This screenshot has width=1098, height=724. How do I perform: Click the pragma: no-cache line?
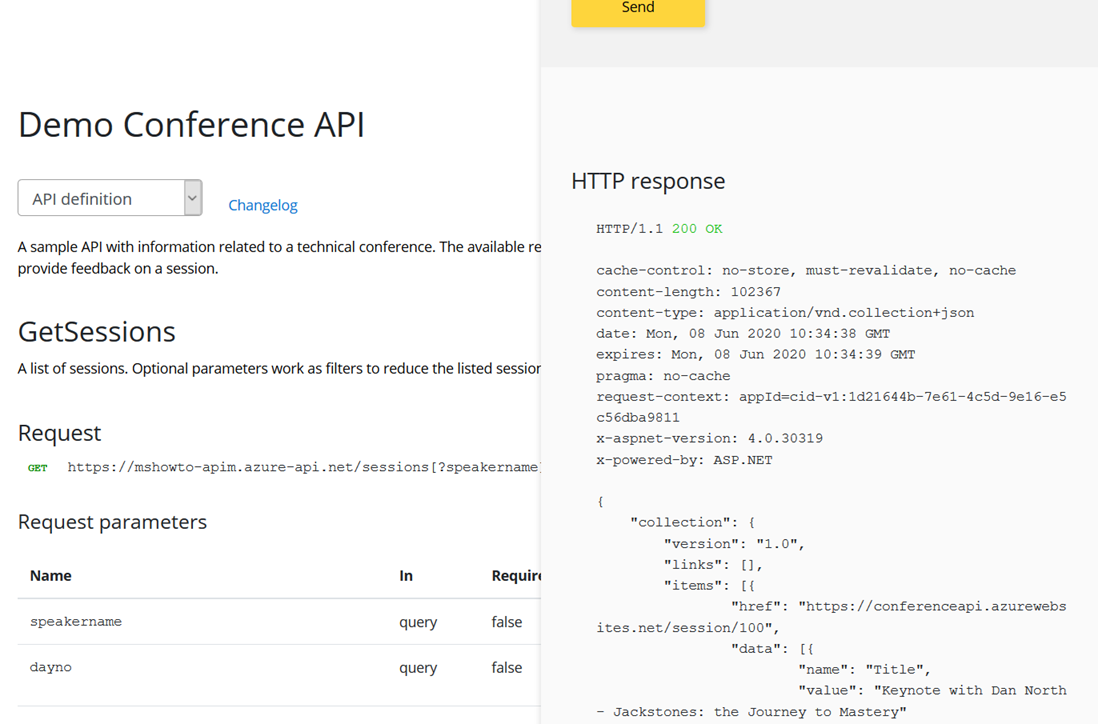pos(663,376)
